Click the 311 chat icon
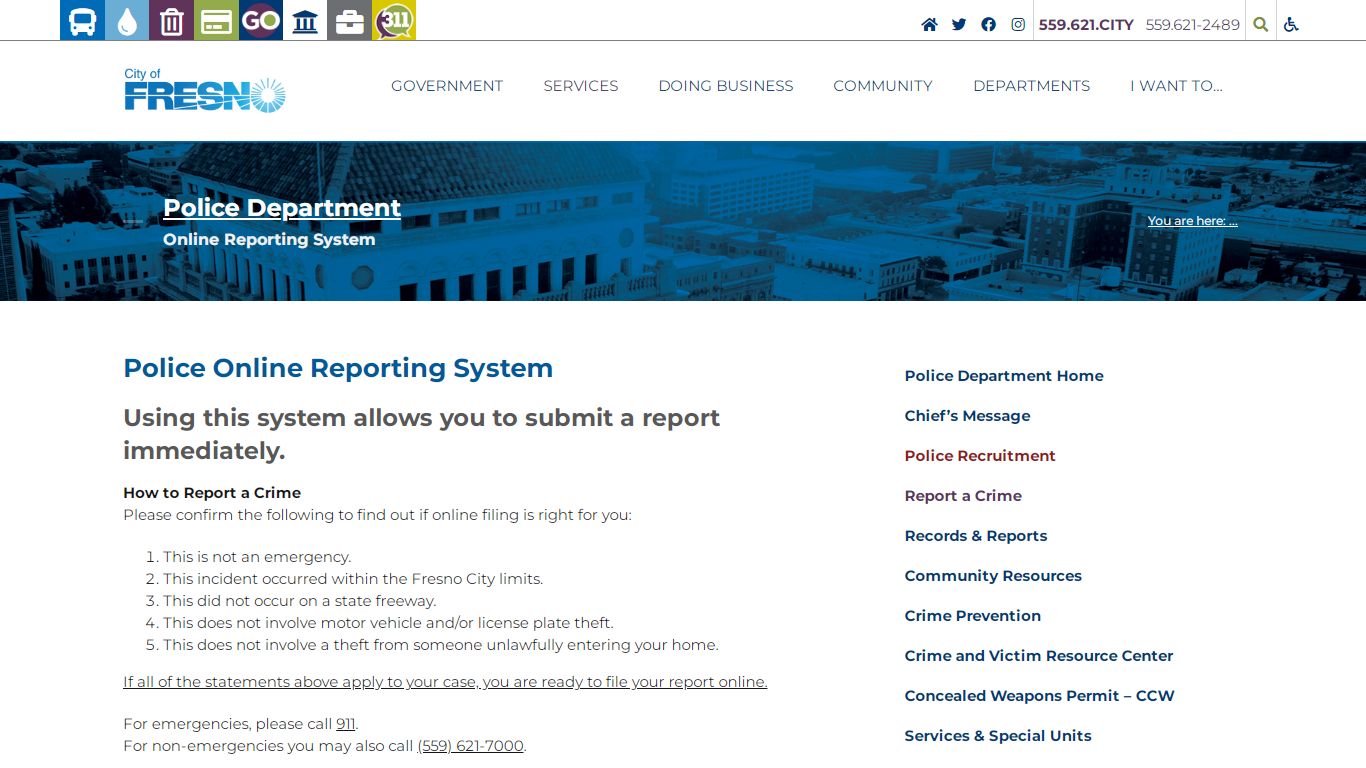 [x=394, y=20]
